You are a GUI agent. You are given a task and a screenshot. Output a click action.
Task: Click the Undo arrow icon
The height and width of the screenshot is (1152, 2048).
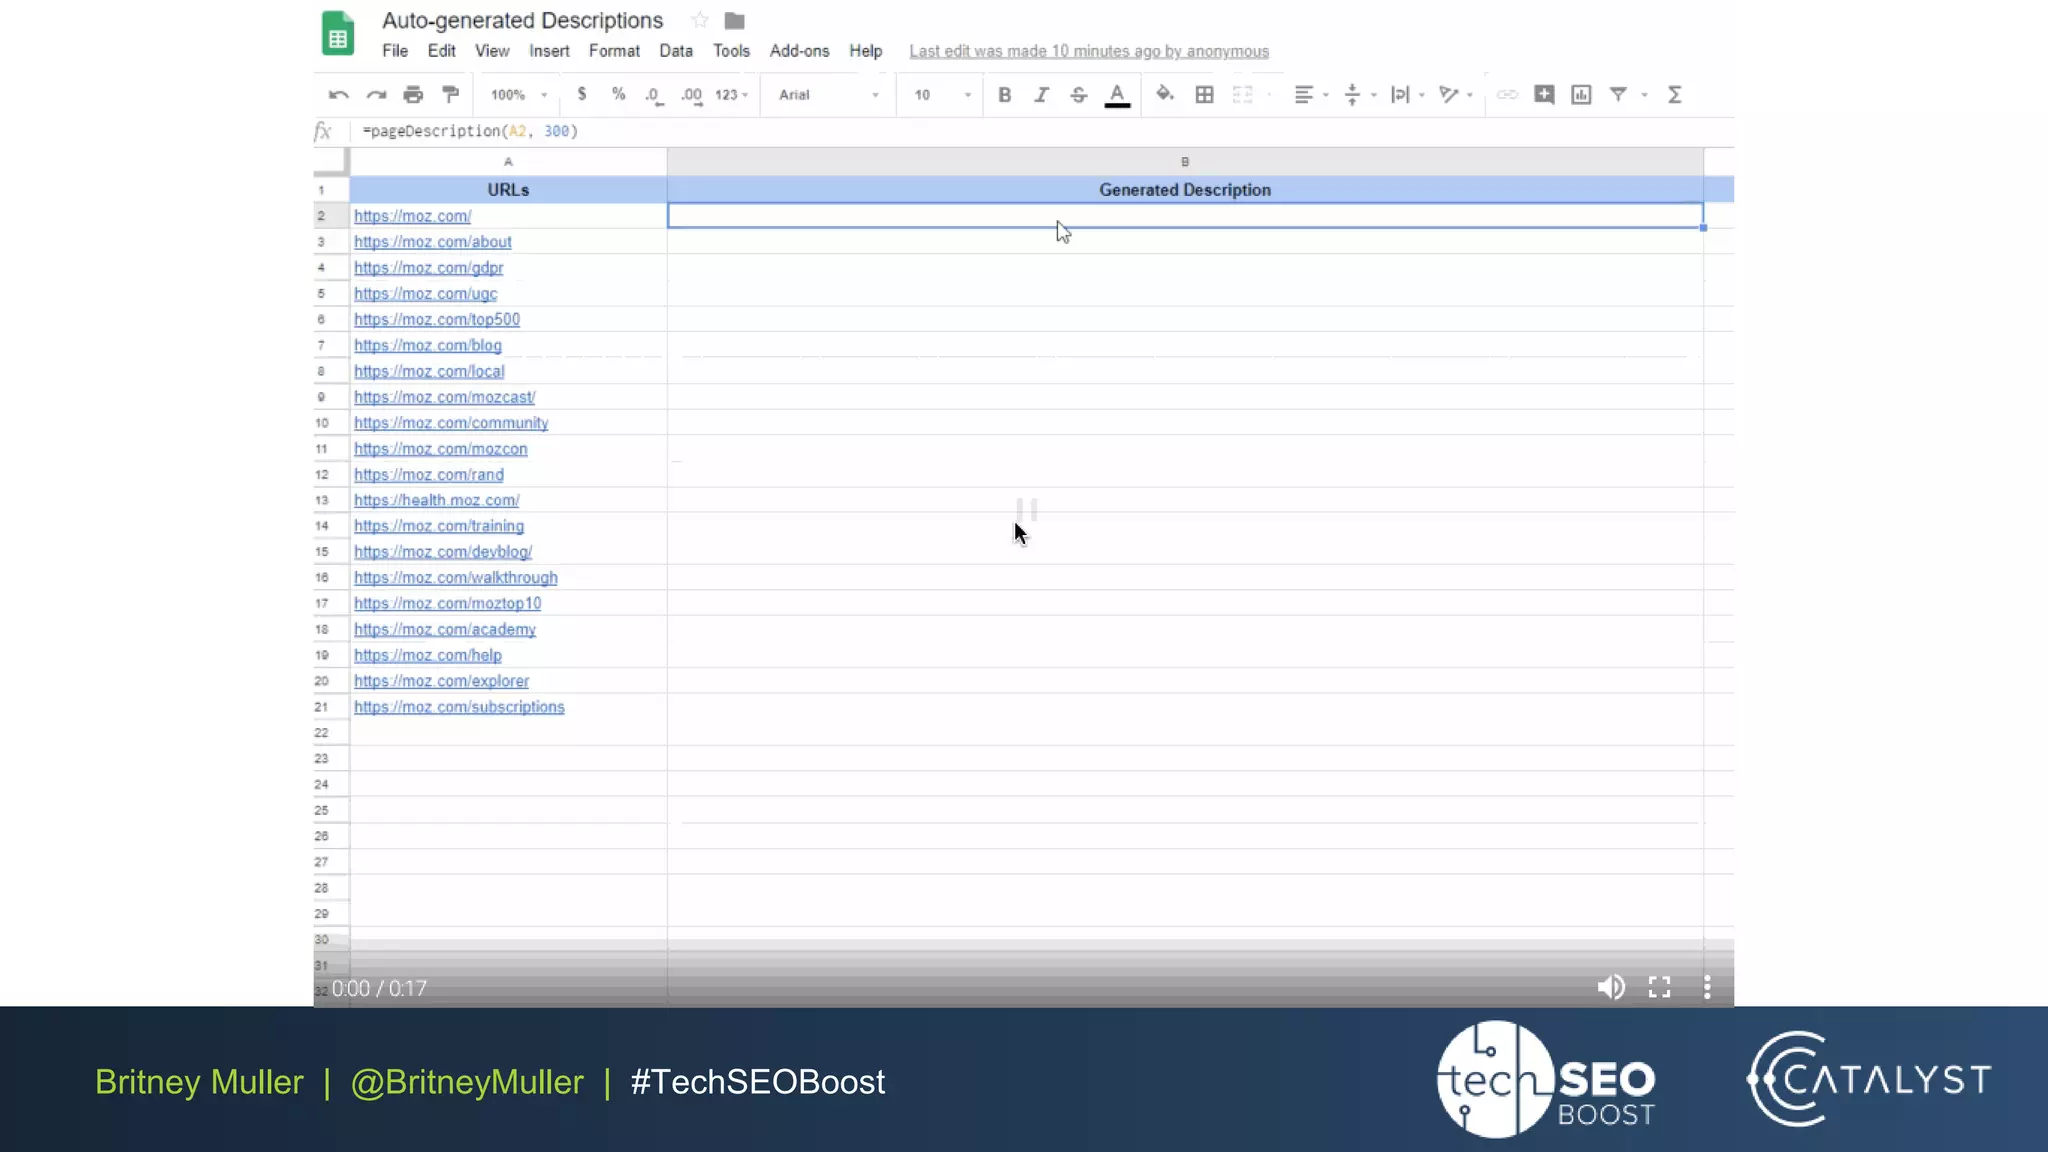338,95
